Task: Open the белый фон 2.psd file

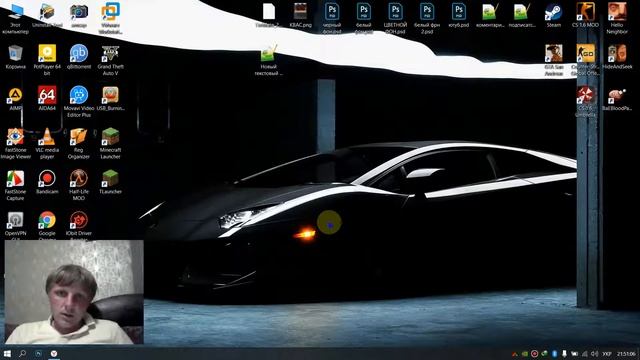Action: 427,18
